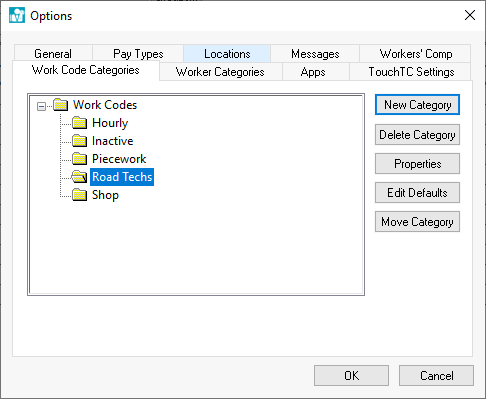Click the Options app icon in title bar

coord(17,15)
